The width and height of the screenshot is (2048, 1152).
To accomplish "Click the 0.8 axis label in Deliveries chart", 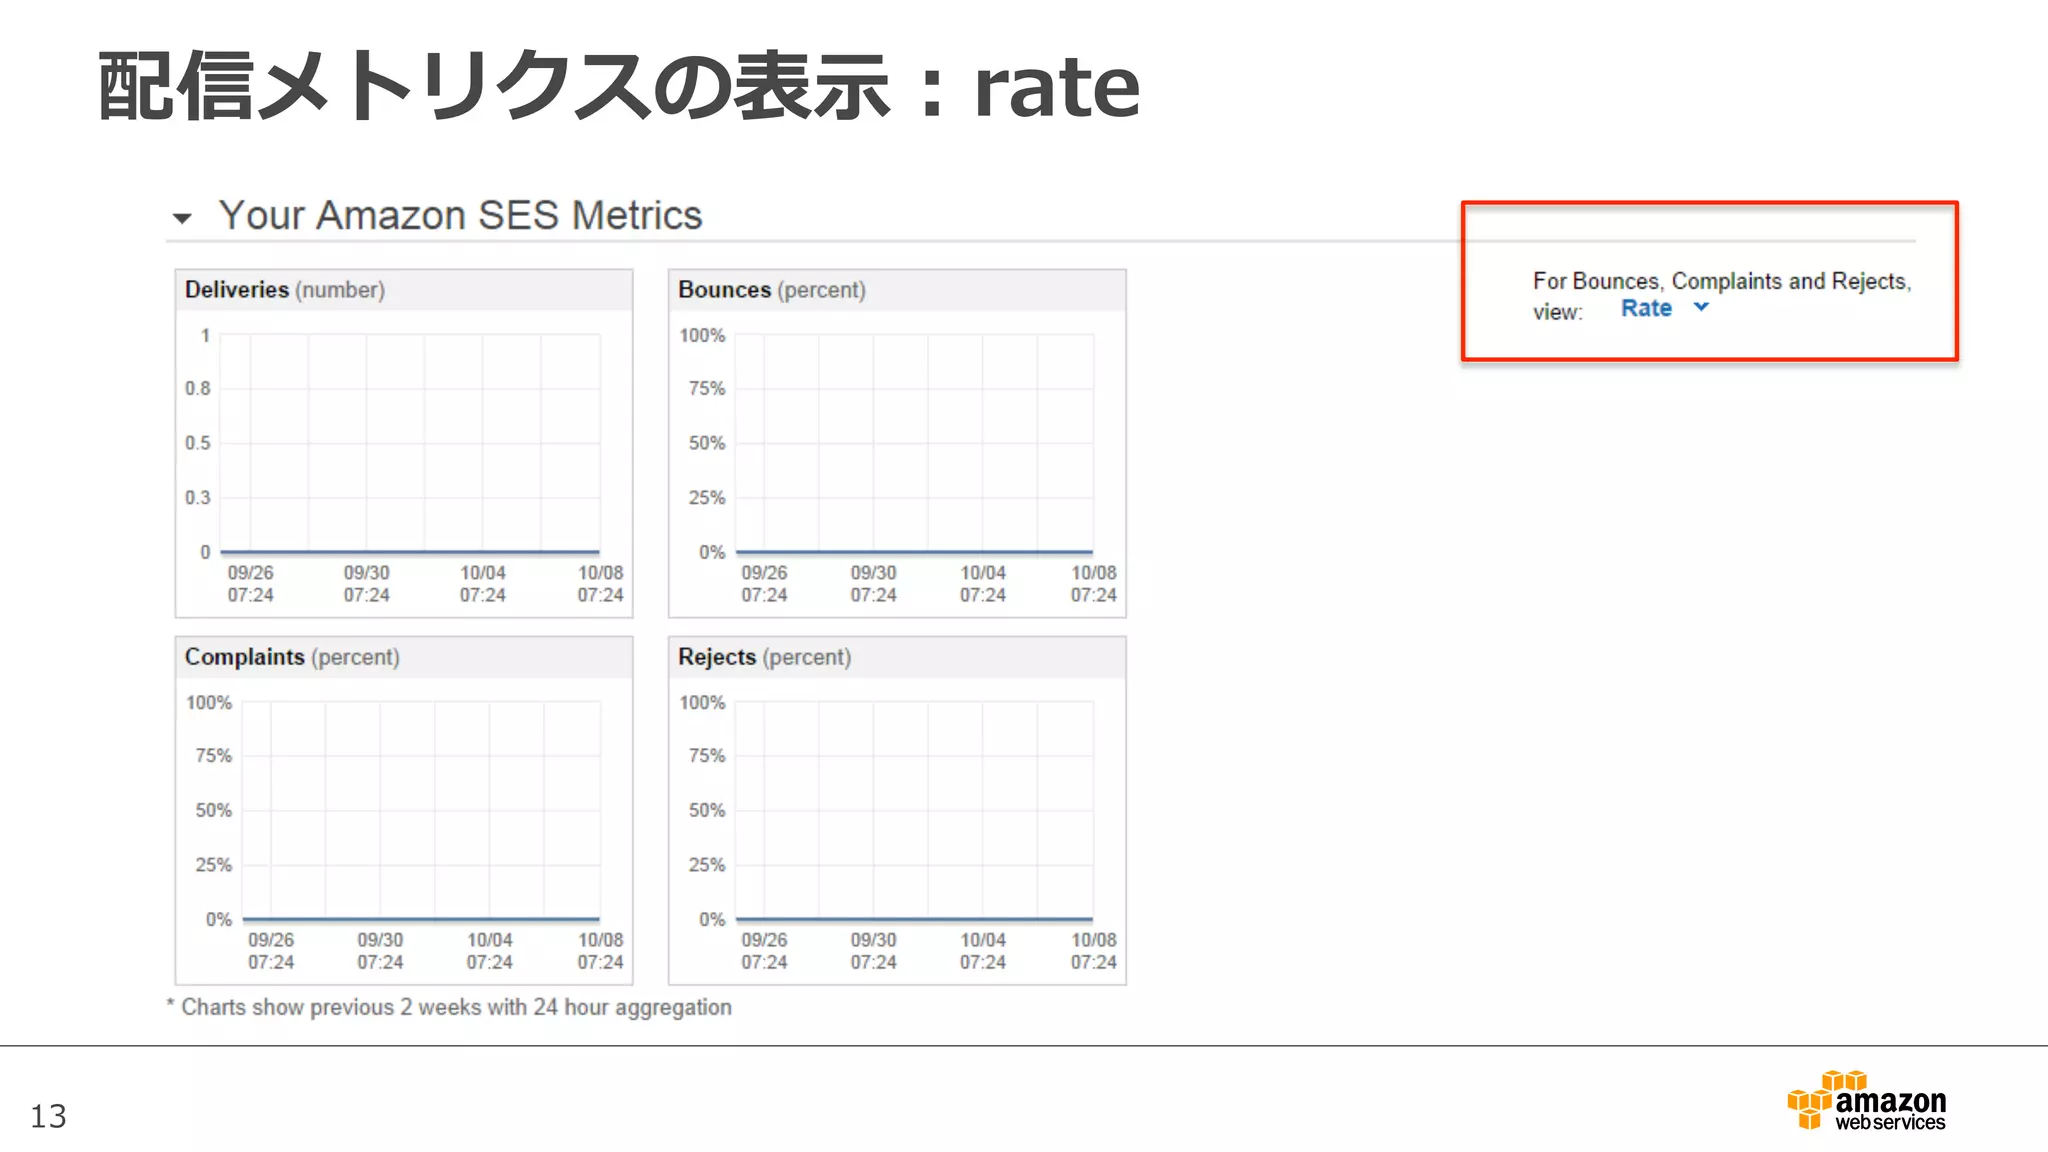I will point(198,388).
